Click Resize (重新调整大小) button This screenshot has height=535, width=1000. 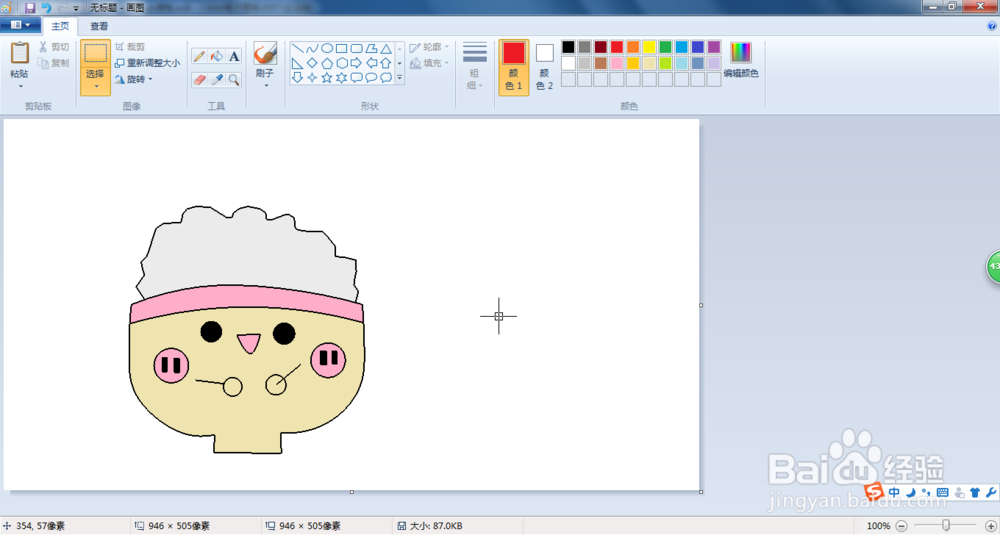coord(147,63)
